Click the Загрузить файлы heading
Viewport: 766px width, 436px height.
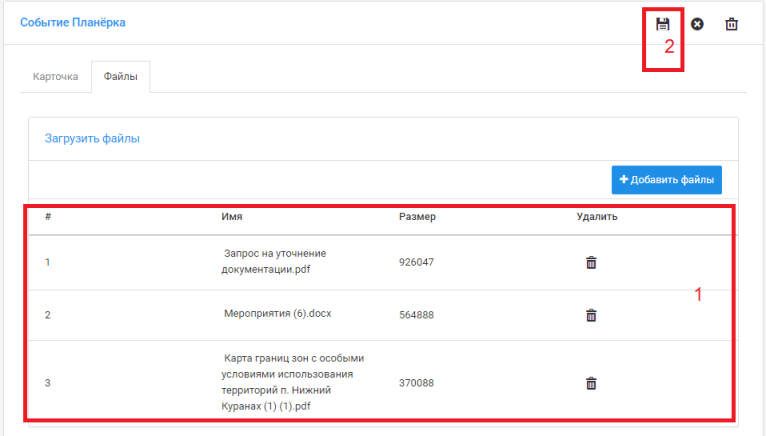click(x=92, y=139)
